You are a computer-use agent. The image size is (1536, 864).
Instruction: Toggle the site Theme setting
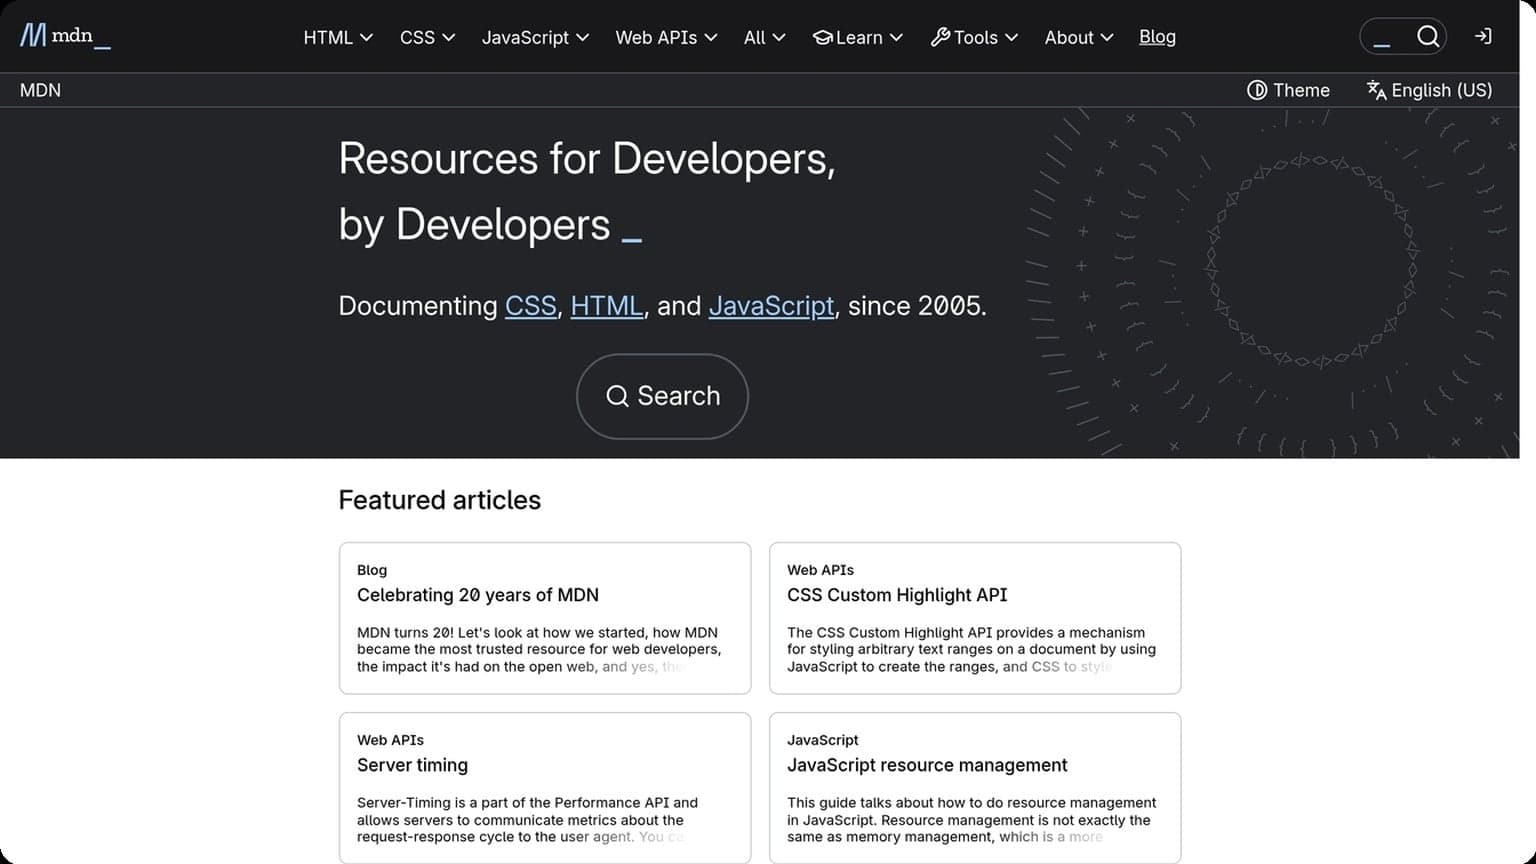(1289, 89)
